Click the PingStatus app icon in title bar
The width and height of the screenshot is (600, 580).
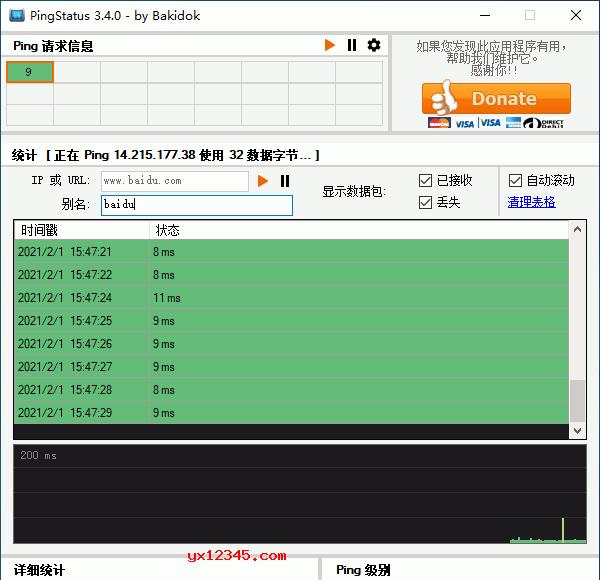coord(17,16)
